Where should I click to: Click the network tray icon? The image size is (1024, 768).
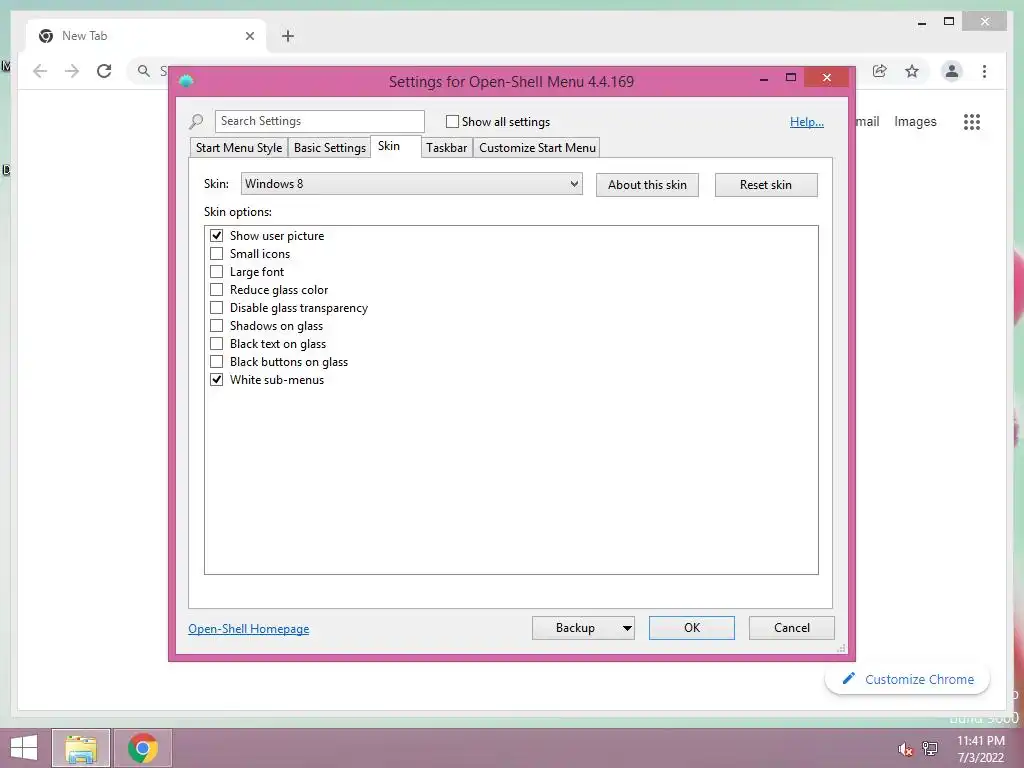(x=930, y=748)
